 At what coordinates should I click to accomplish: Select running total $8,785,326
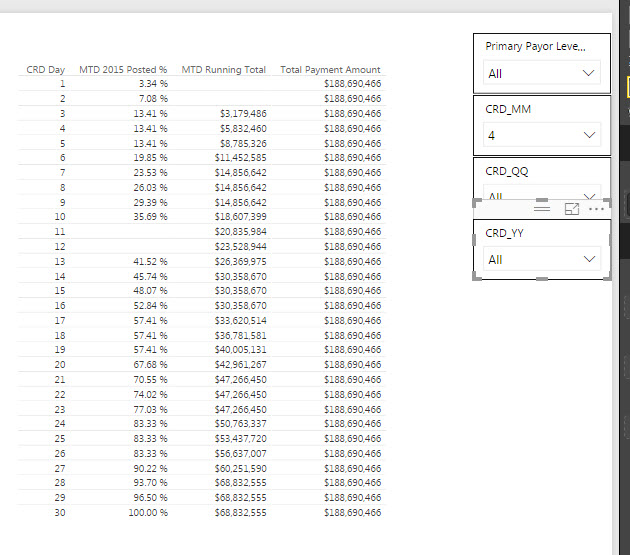(243, 143)
